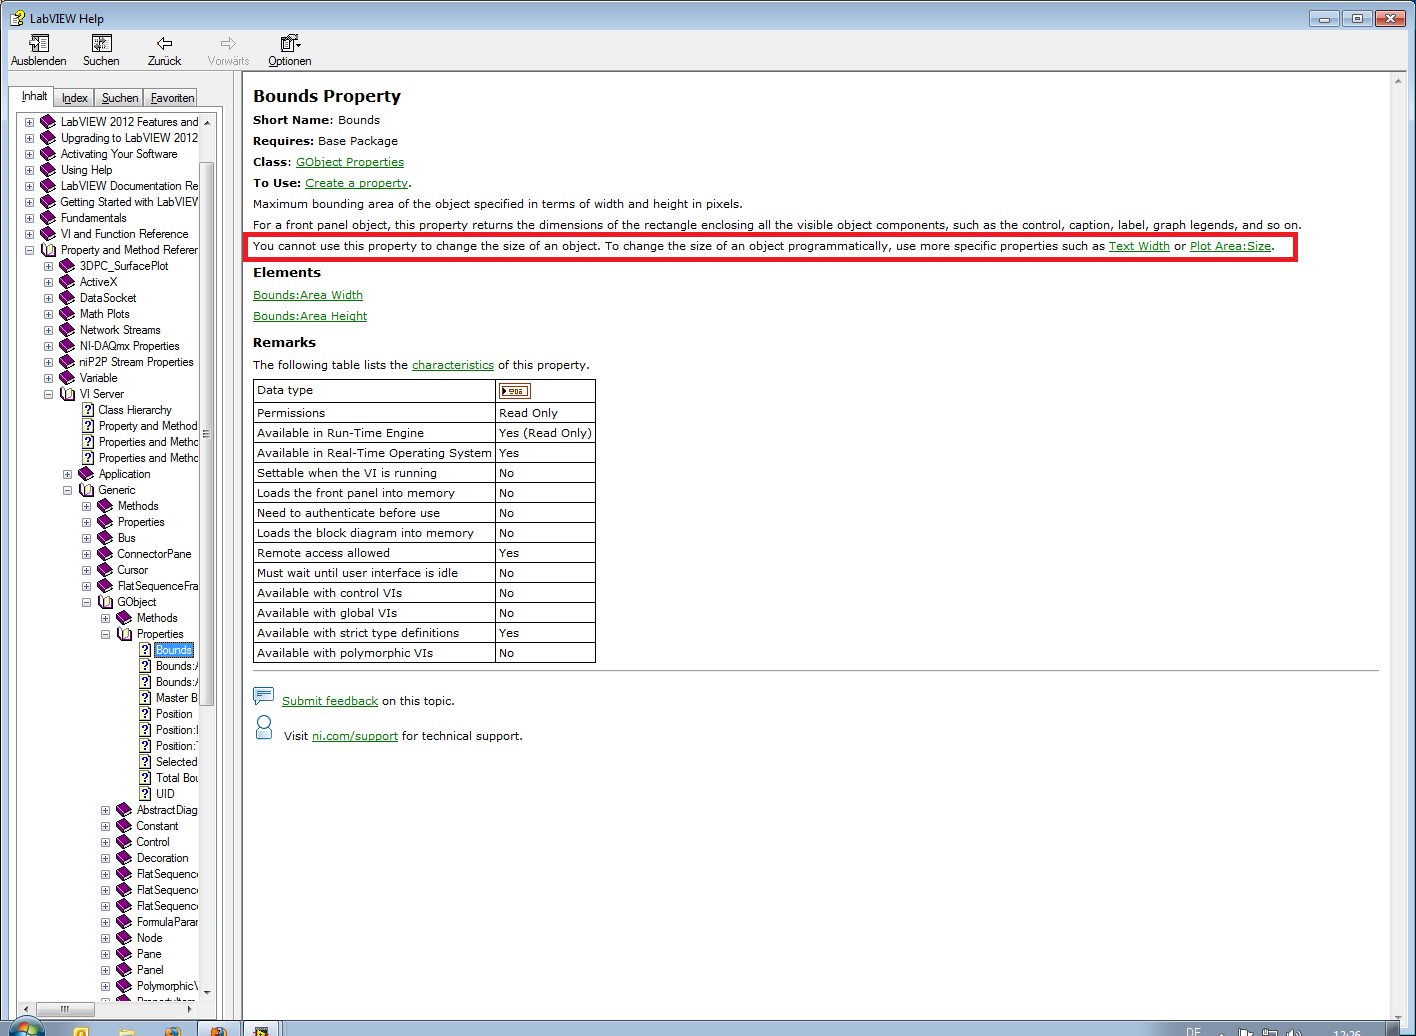1416x1036 pixels.
Task: Click the "Yes (Read Only)" table cell
Action: click(546, 433)
